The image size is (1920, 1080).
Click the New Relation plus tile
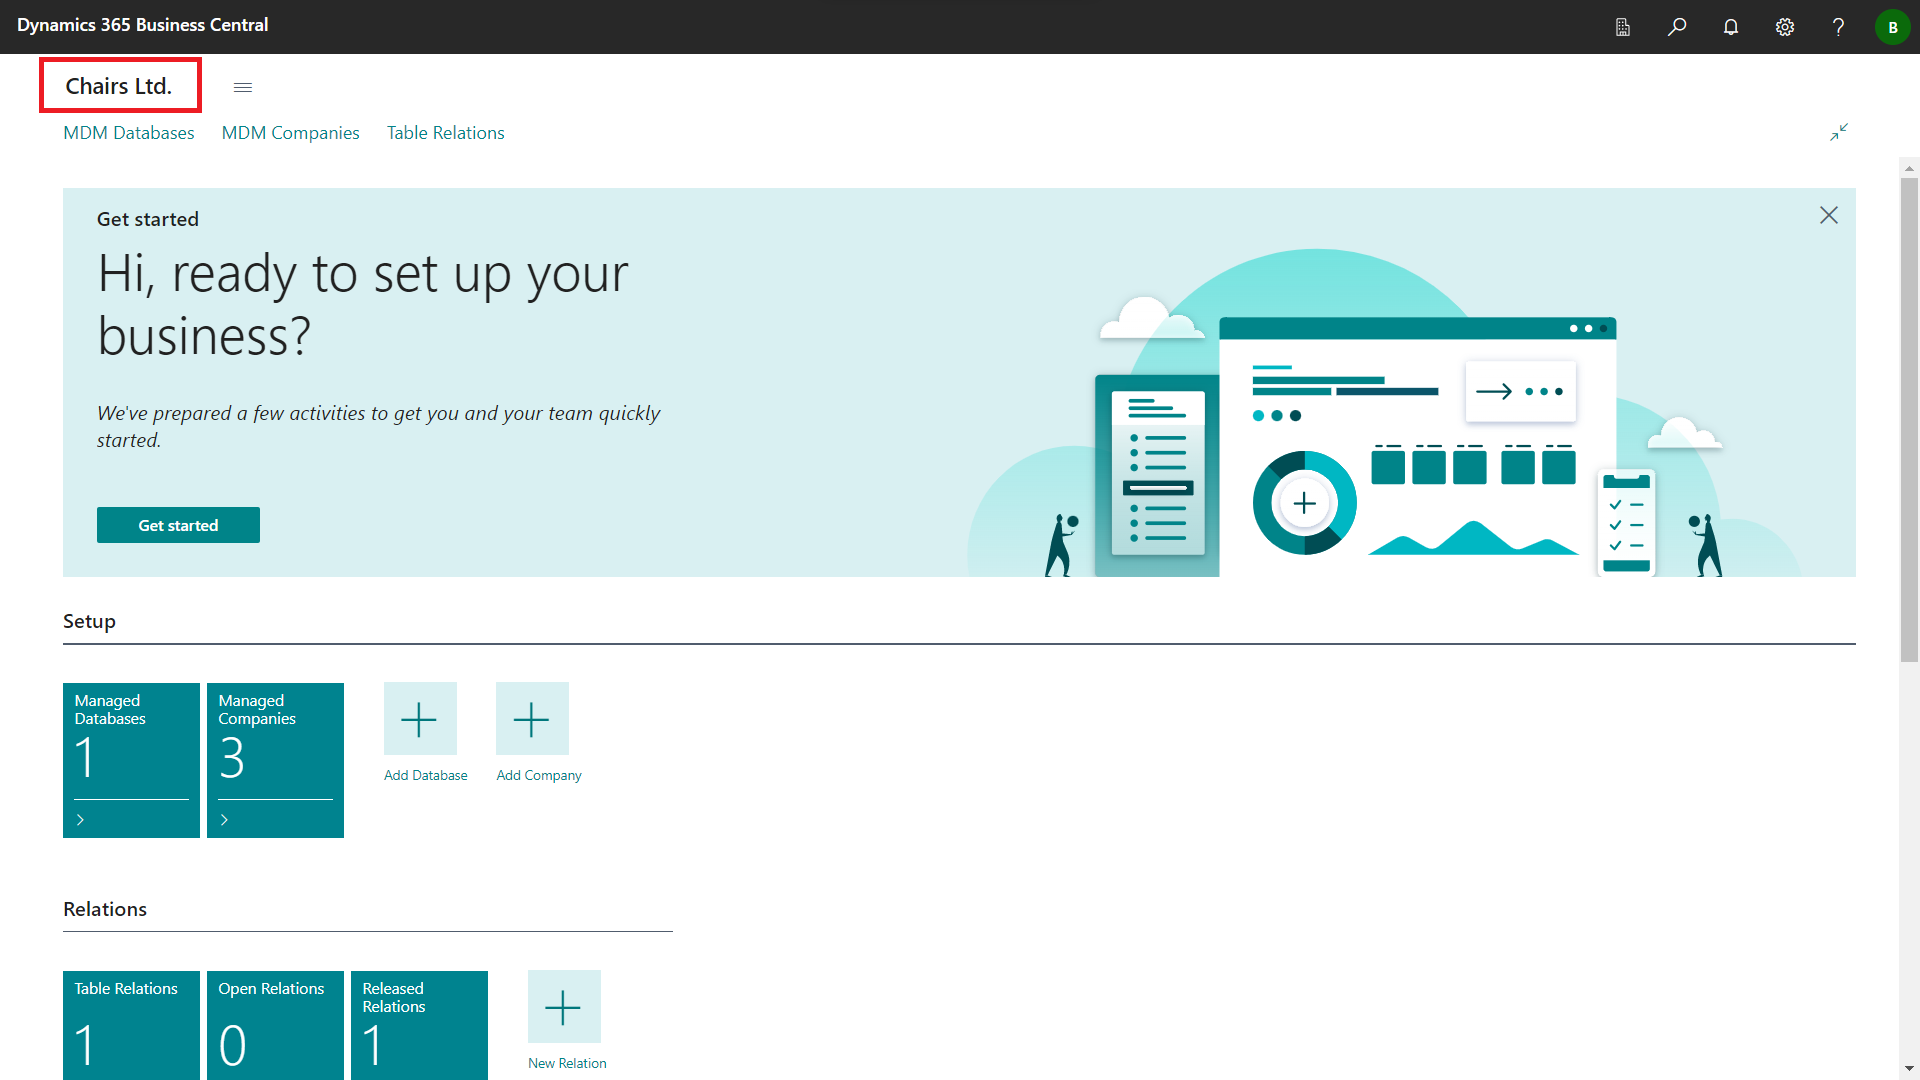coord(564,1007)
